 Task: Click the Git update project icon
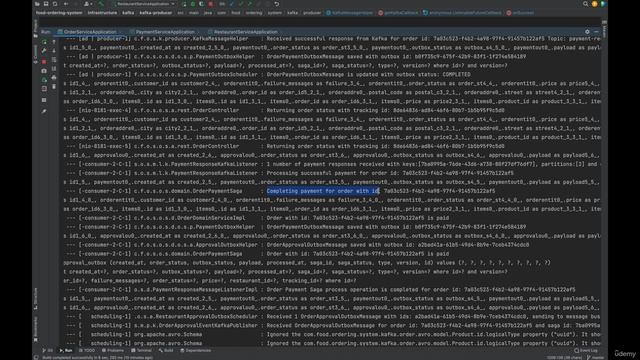pyautogui.click(x=232, y=4)
